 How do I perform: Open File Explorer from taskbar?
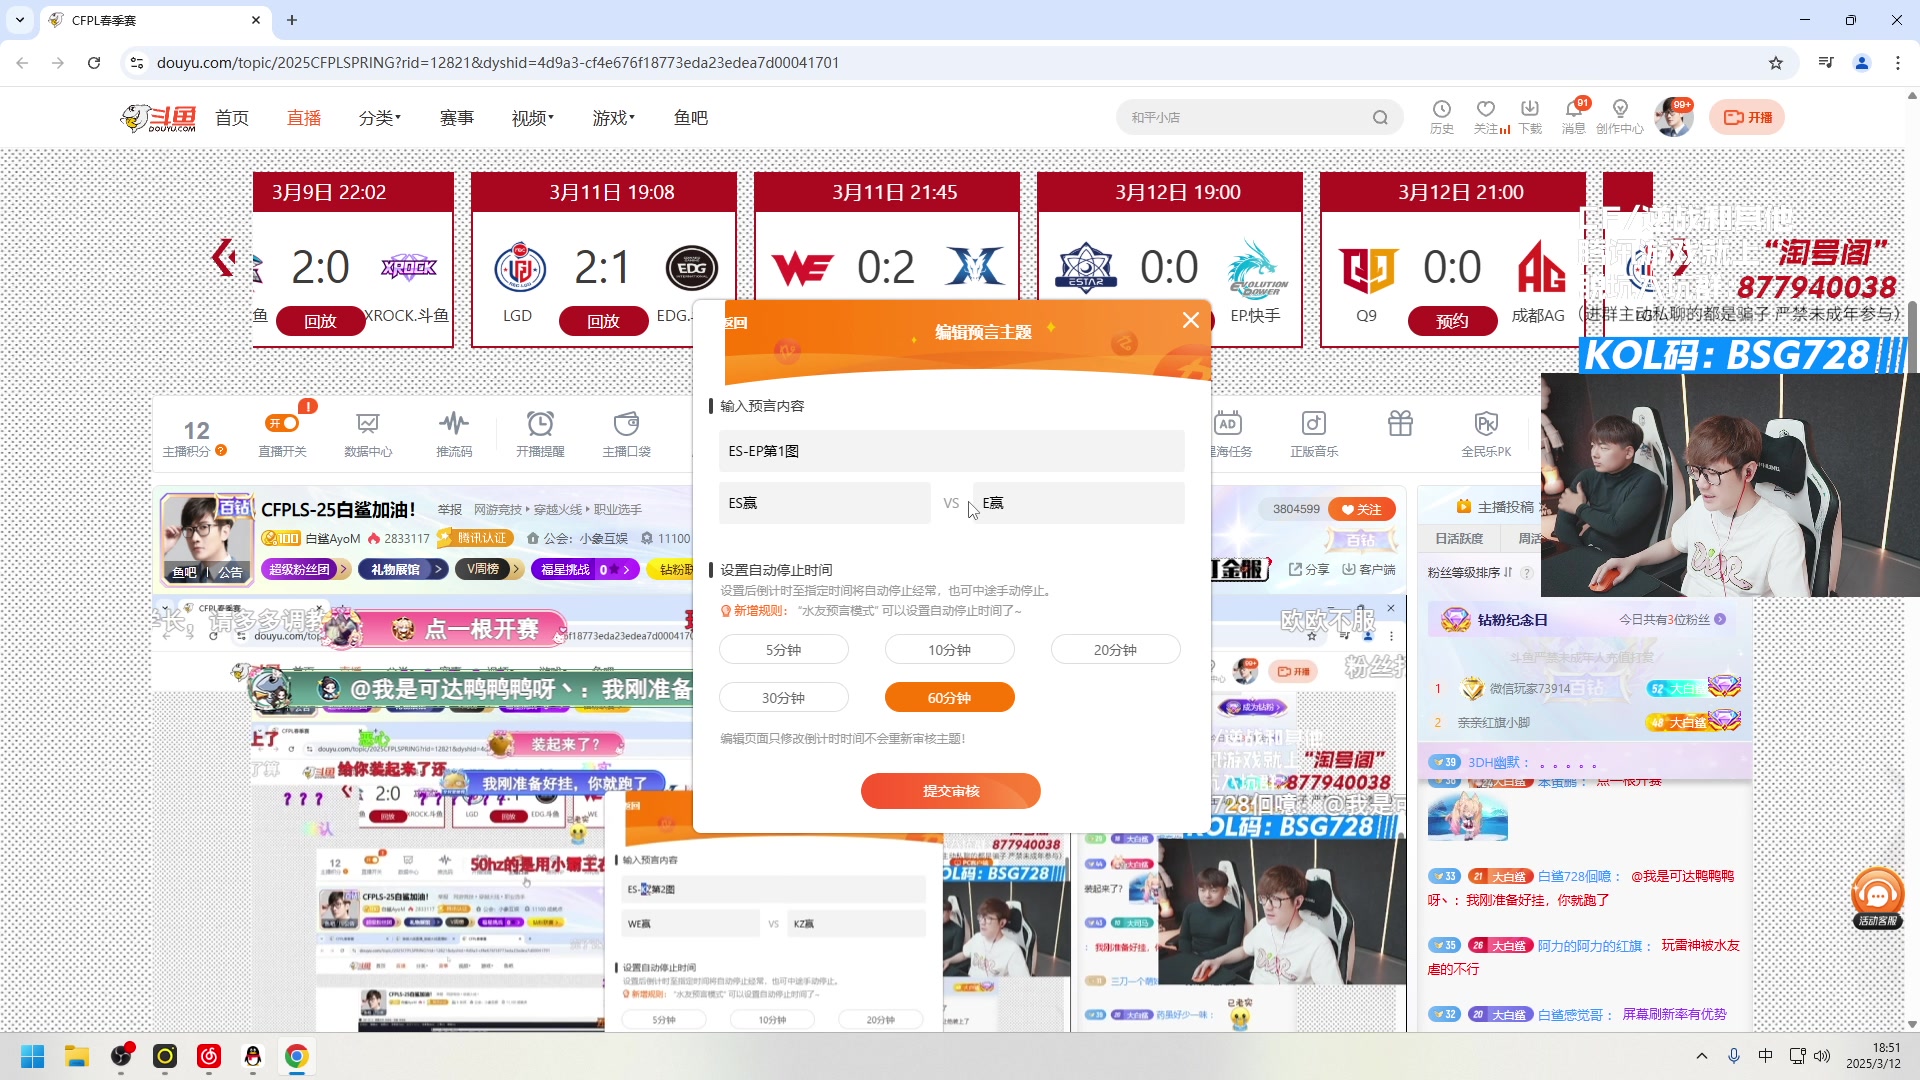click(x=77, y=1056)
